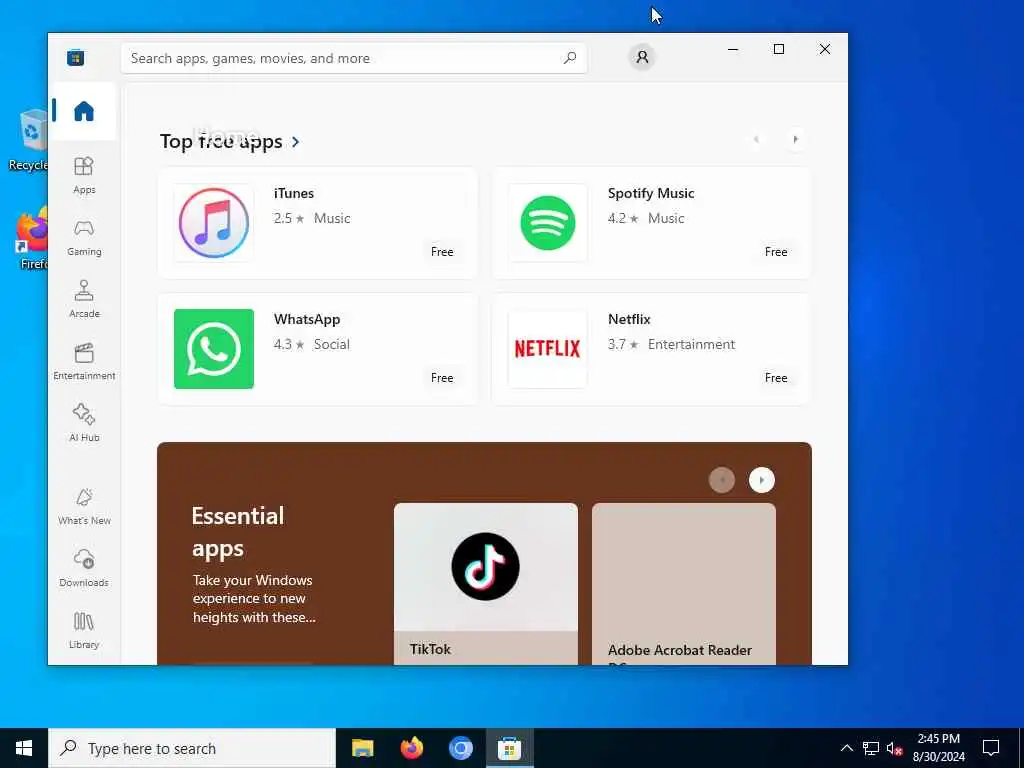Launch Chromium browser from the taskbar
The image size is (1024, 768).
tap(460, 748)
